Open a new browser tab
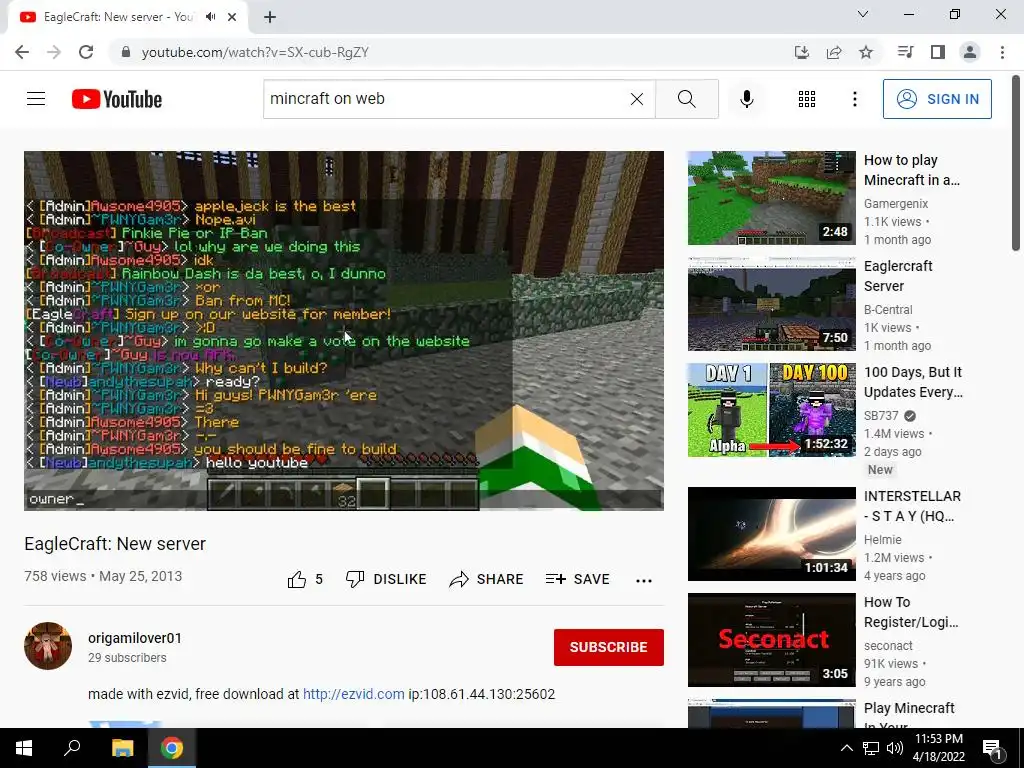 click(x=270, y=17)
